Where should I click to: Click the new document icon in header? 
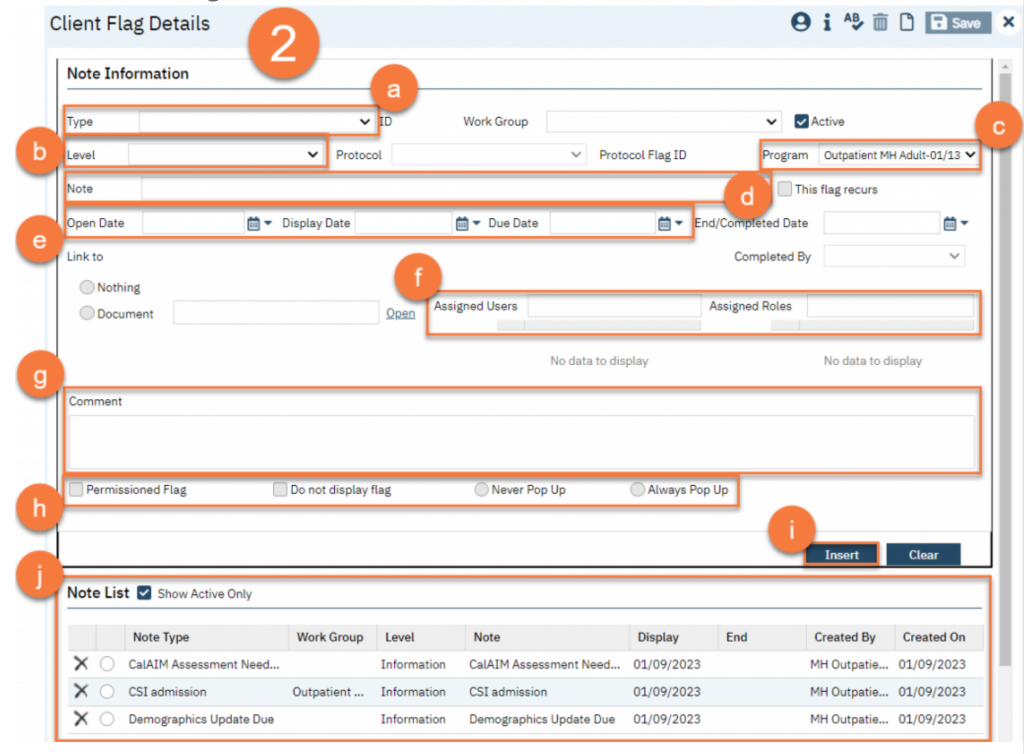[907, 22]
